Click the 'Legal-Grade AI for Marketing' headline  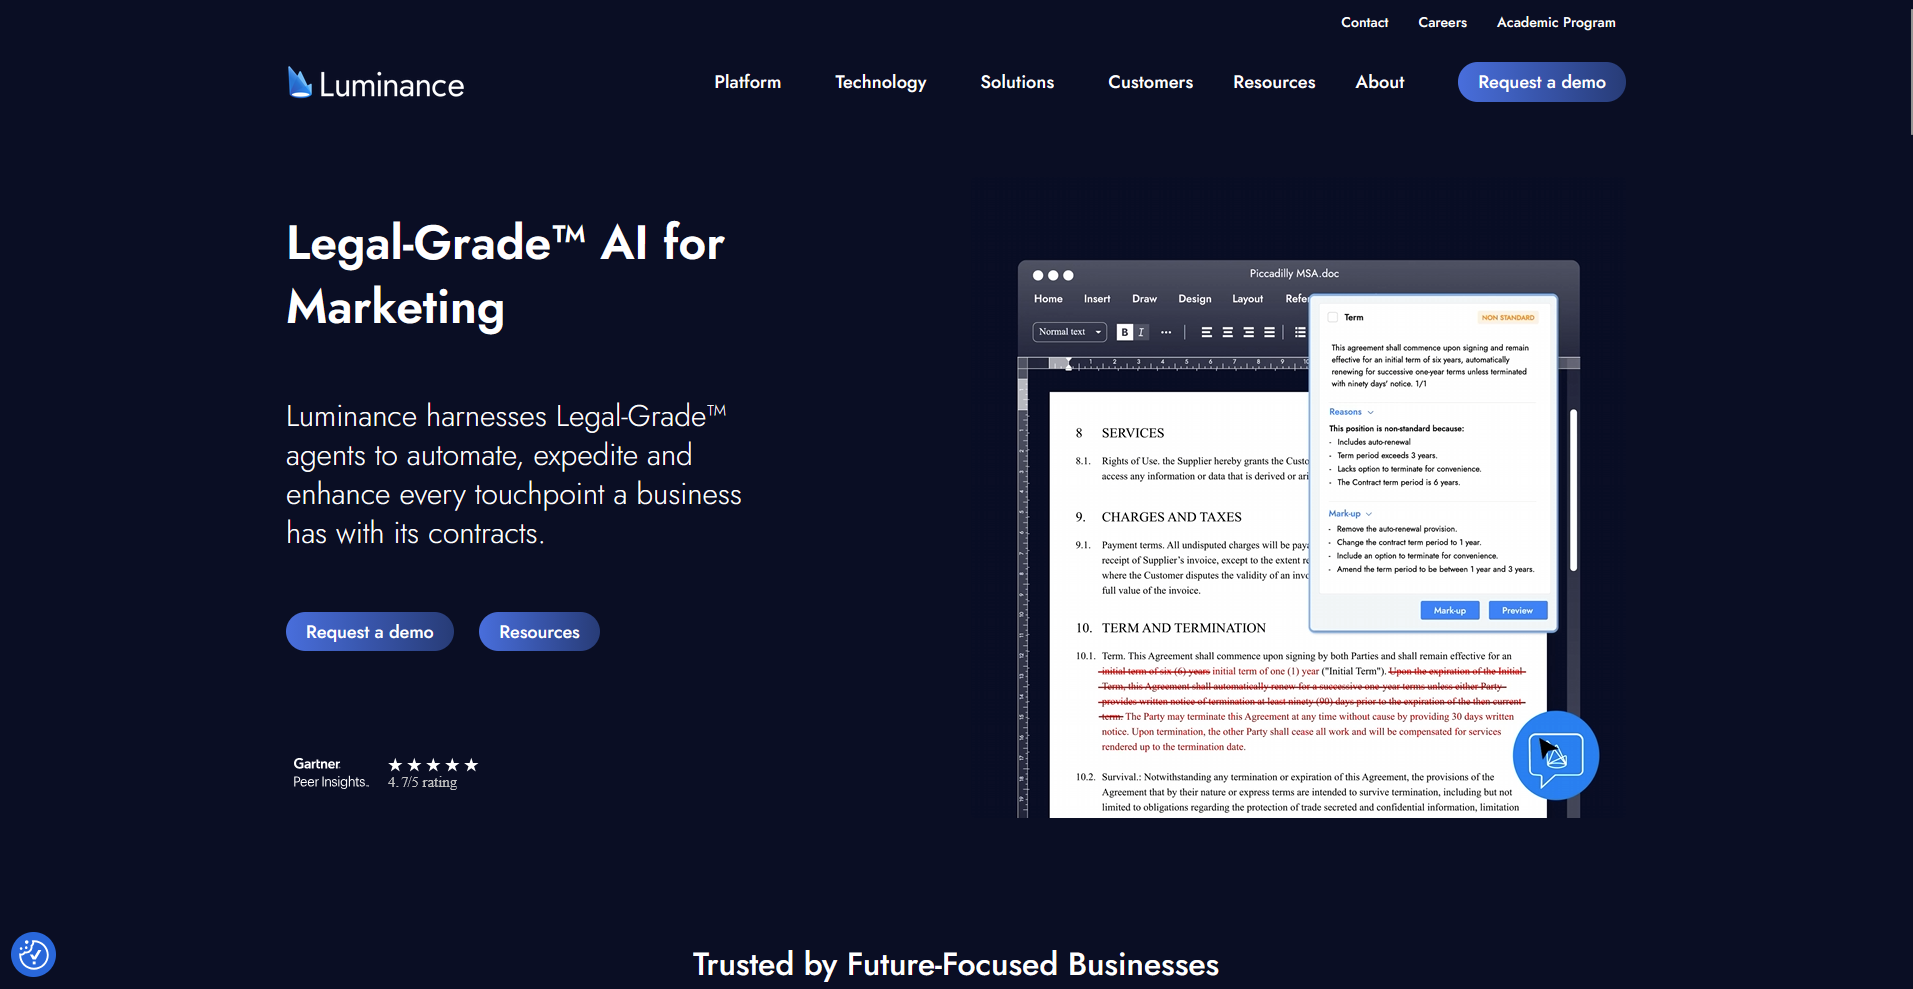tap(505, 275)
